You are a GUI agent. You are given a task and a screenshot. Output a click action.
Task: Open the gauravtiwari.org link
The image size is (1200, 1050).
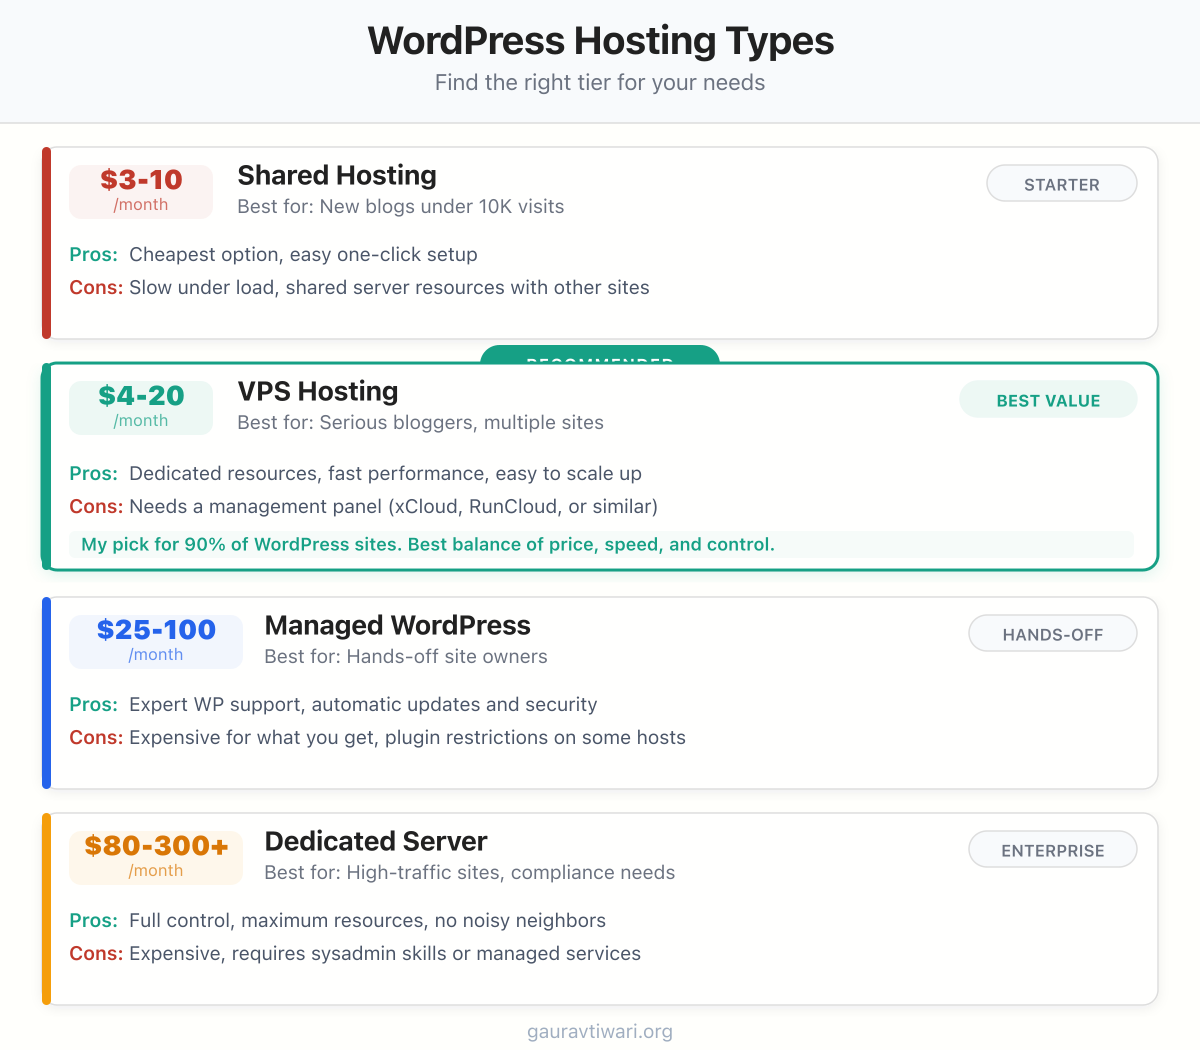[x=599, y=1031]
